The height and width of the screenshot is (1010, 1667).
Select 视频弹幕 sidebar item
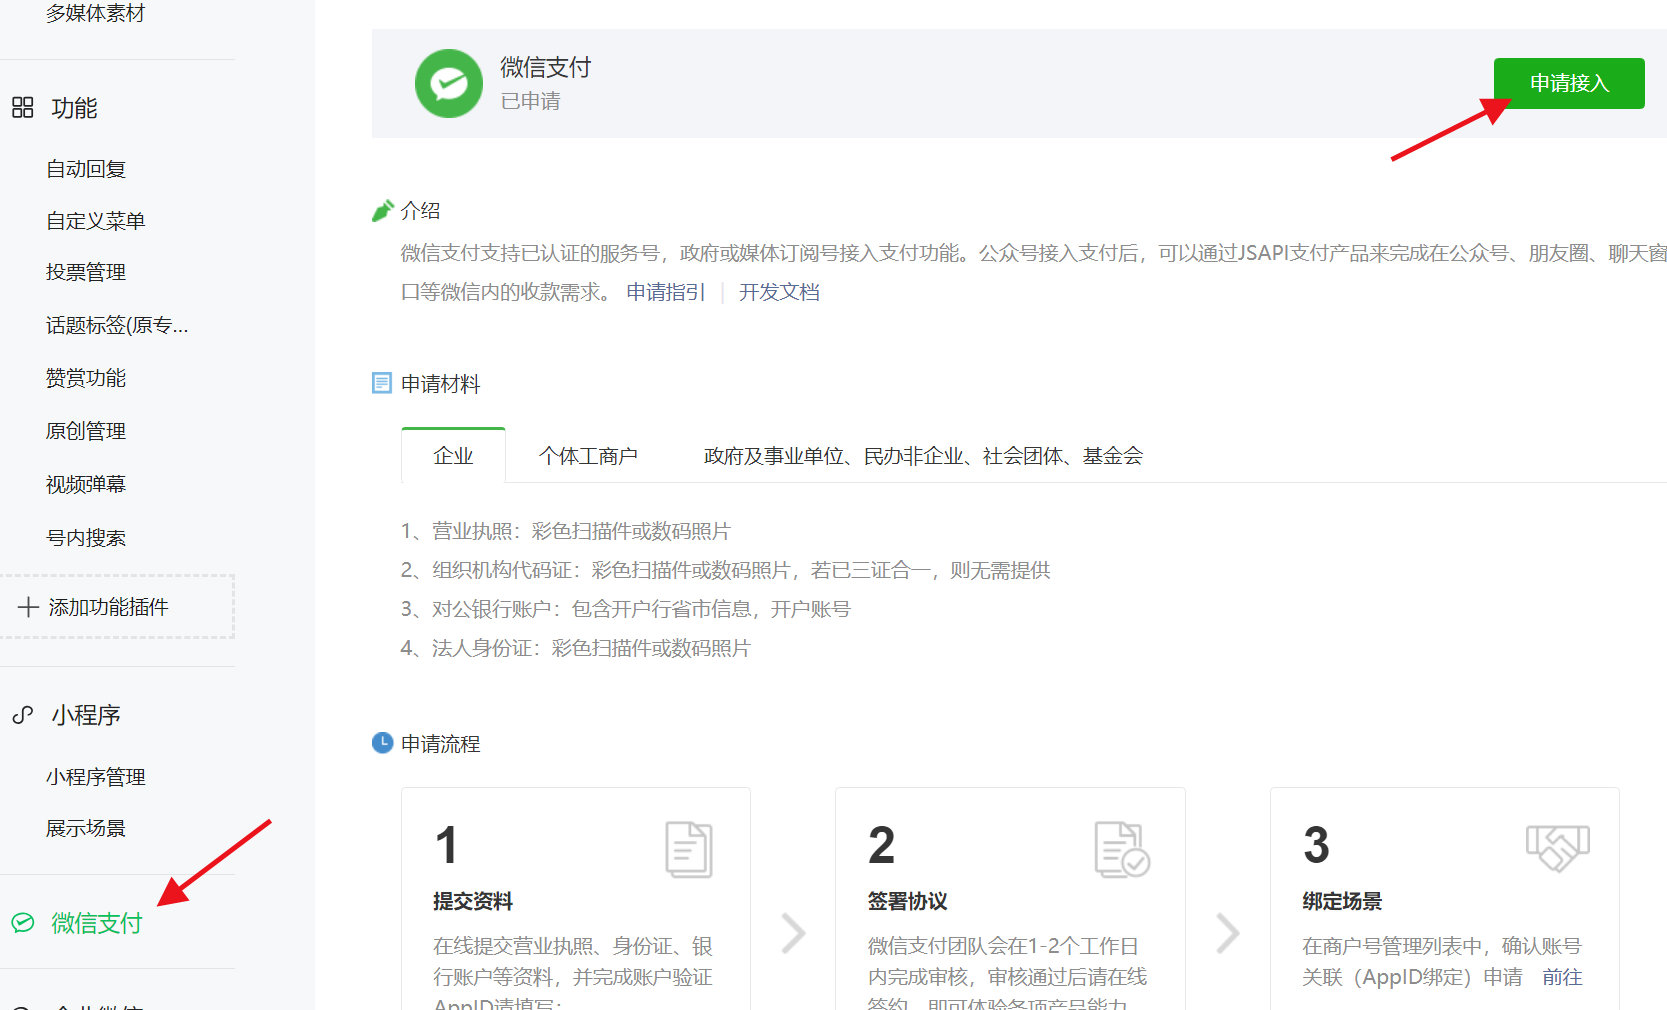tap(86, 484)
